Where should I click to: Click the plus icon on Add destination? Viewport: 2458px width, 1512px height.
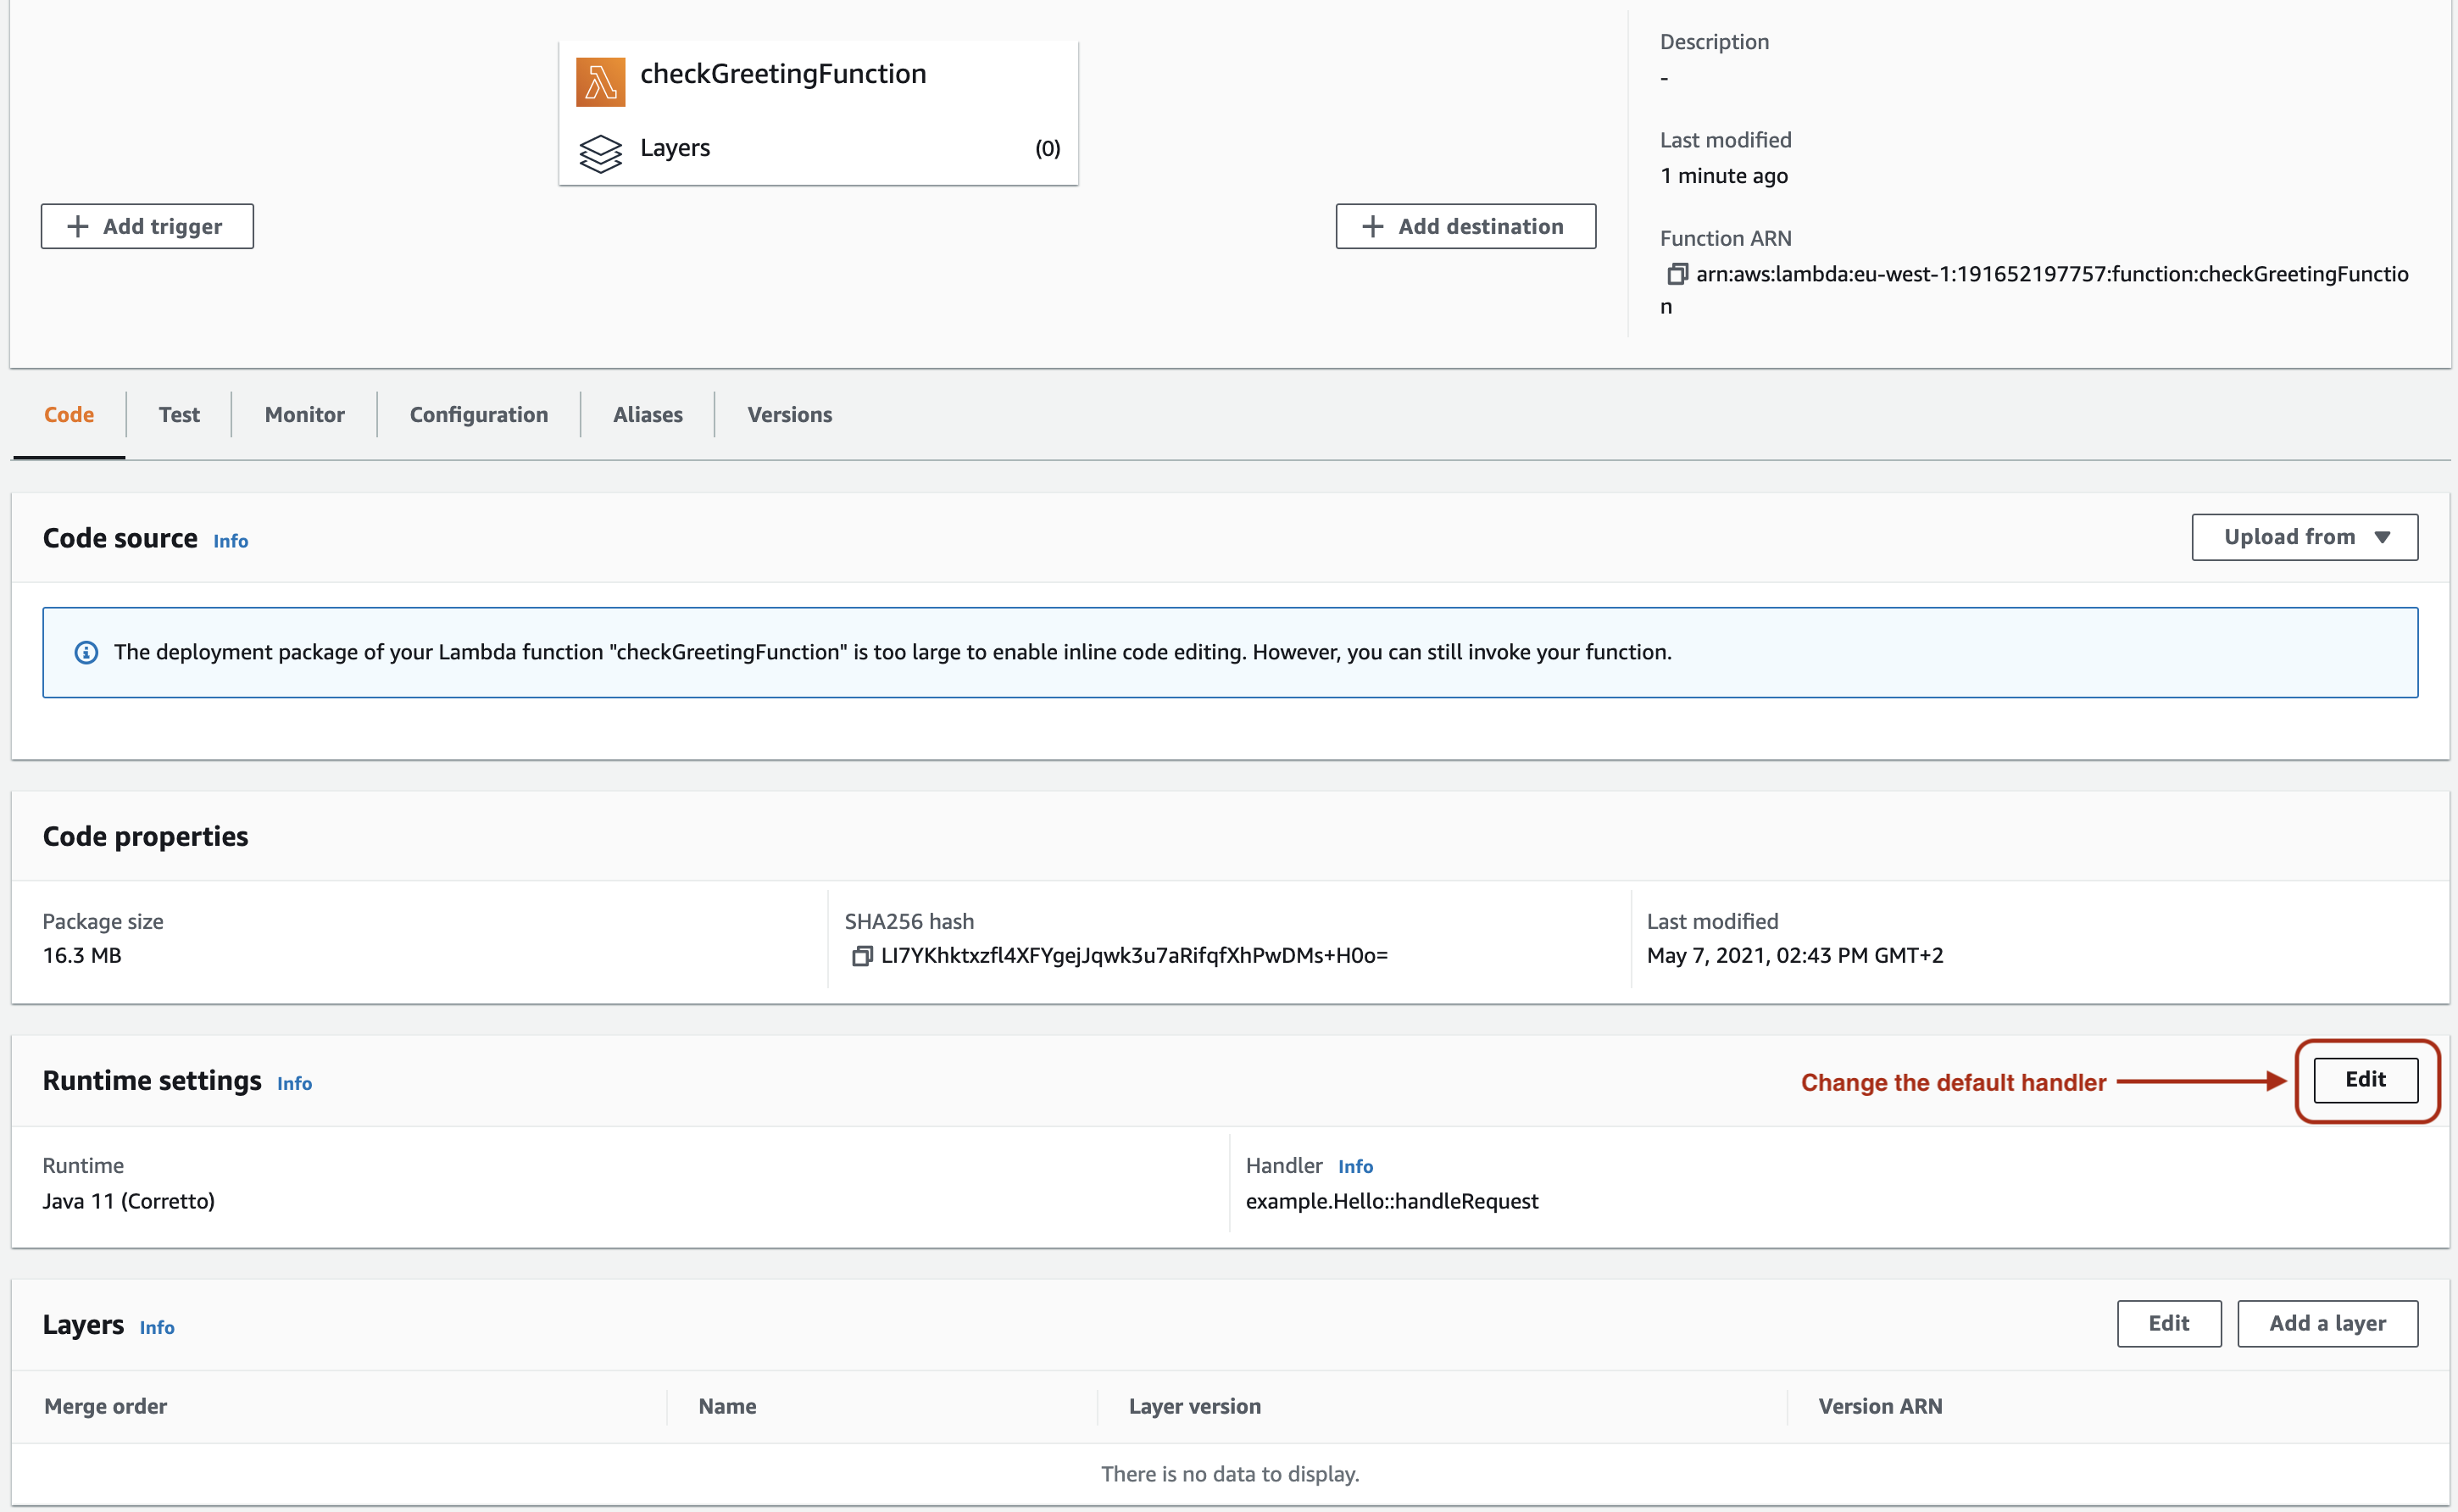pyautogui.click(x=1373, y=226)
